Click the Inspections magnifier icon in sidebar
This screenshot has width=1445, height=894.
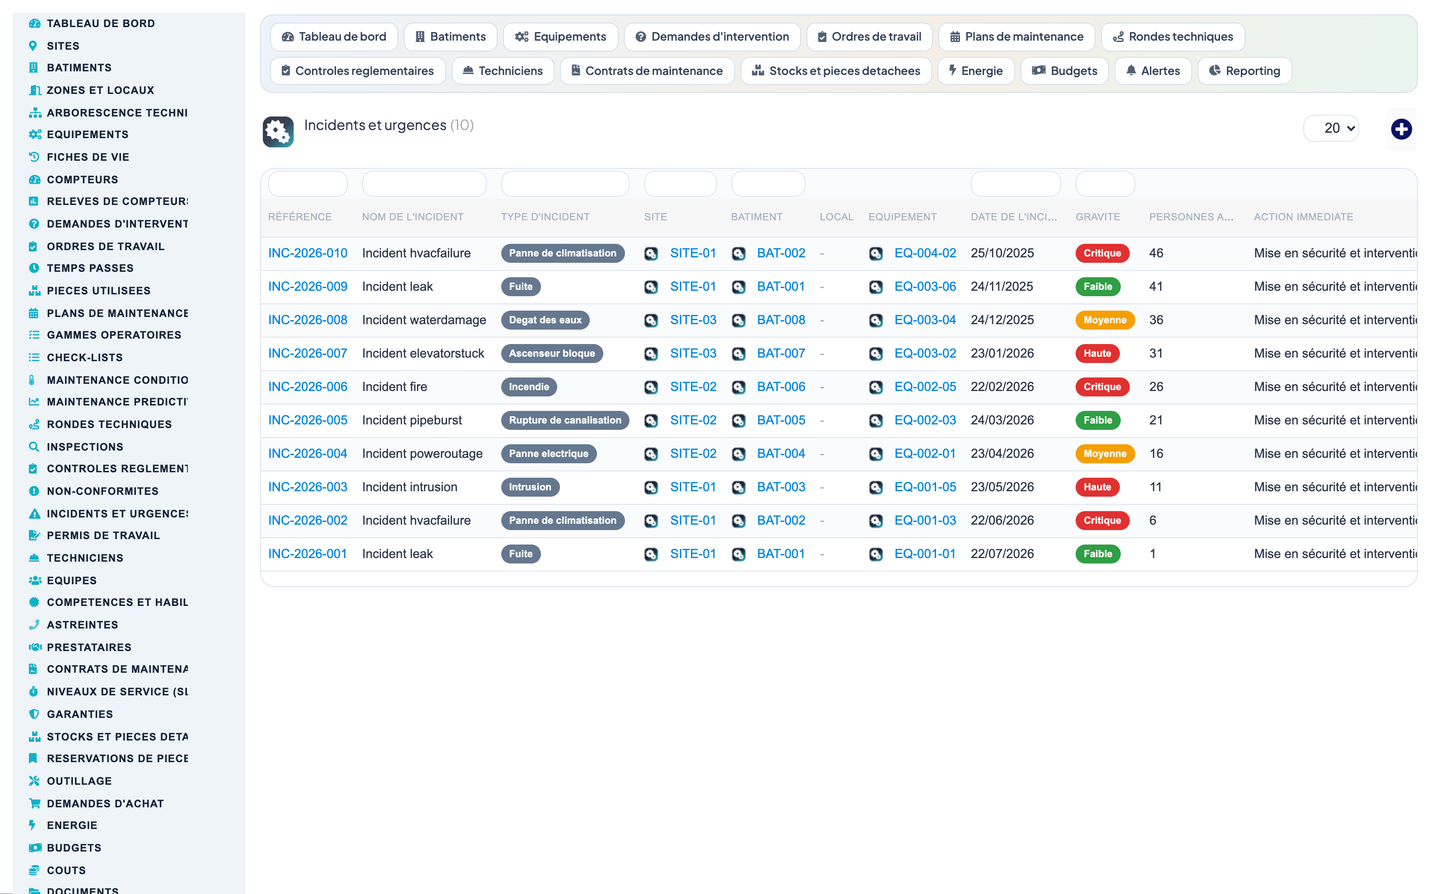tap(33, 447)
